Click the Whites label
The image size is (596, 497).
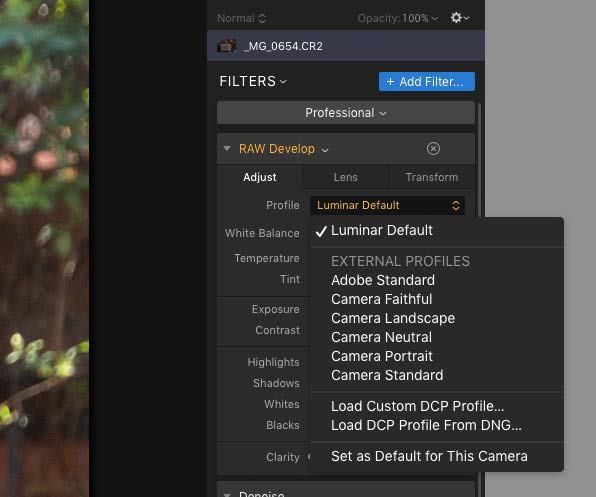282,404
